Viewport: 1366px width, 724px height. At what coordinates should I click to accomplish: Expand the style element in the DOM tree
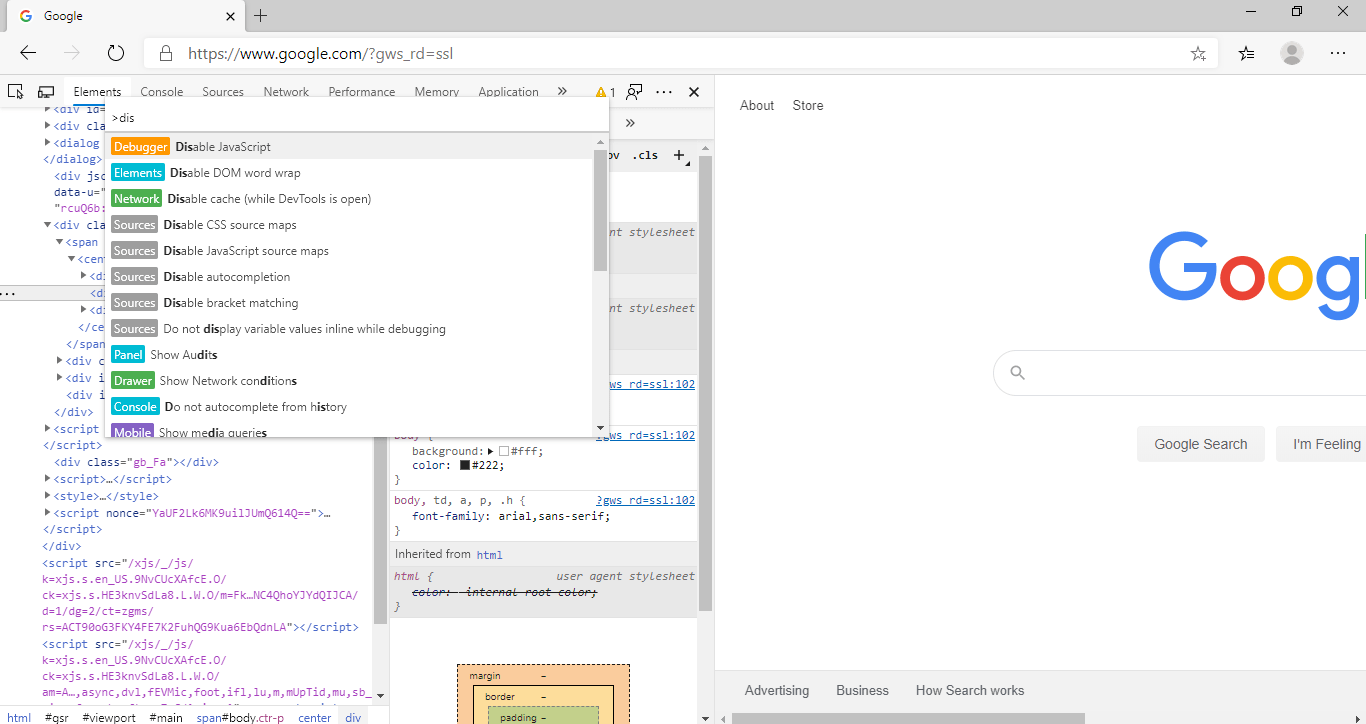pyautogui.click(x=48, y=496)
